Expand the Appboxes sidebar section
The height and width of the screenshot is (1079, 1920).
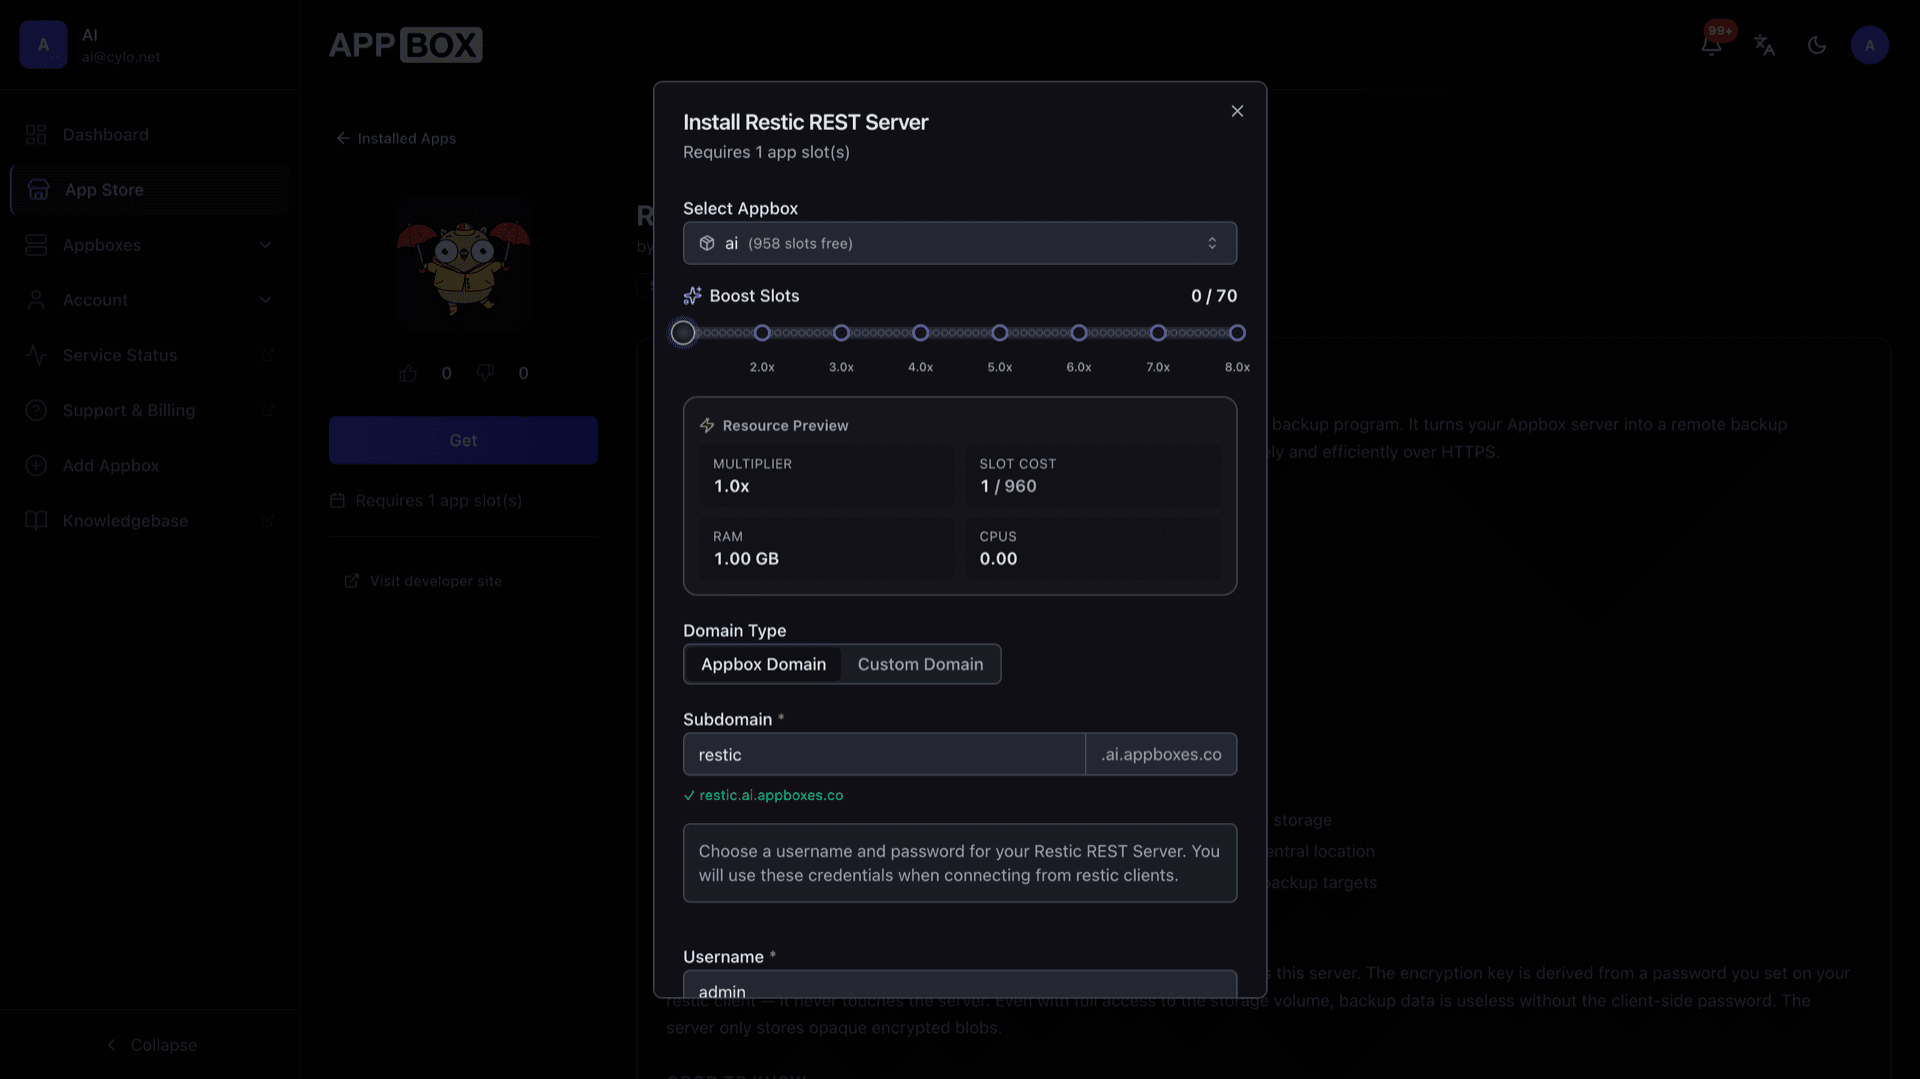coord(149,245)
